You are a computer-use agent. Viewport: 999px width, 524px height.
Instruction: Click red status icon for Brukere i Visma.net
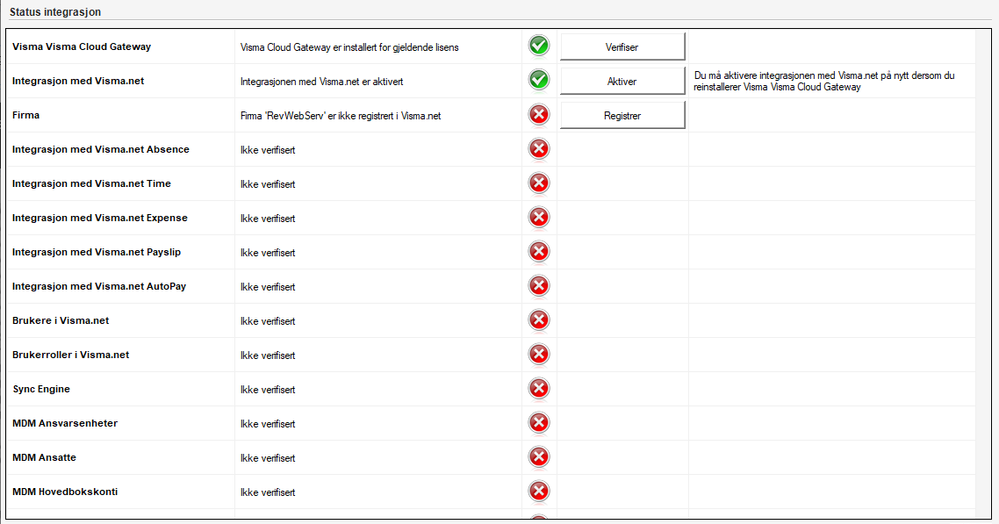539,321
